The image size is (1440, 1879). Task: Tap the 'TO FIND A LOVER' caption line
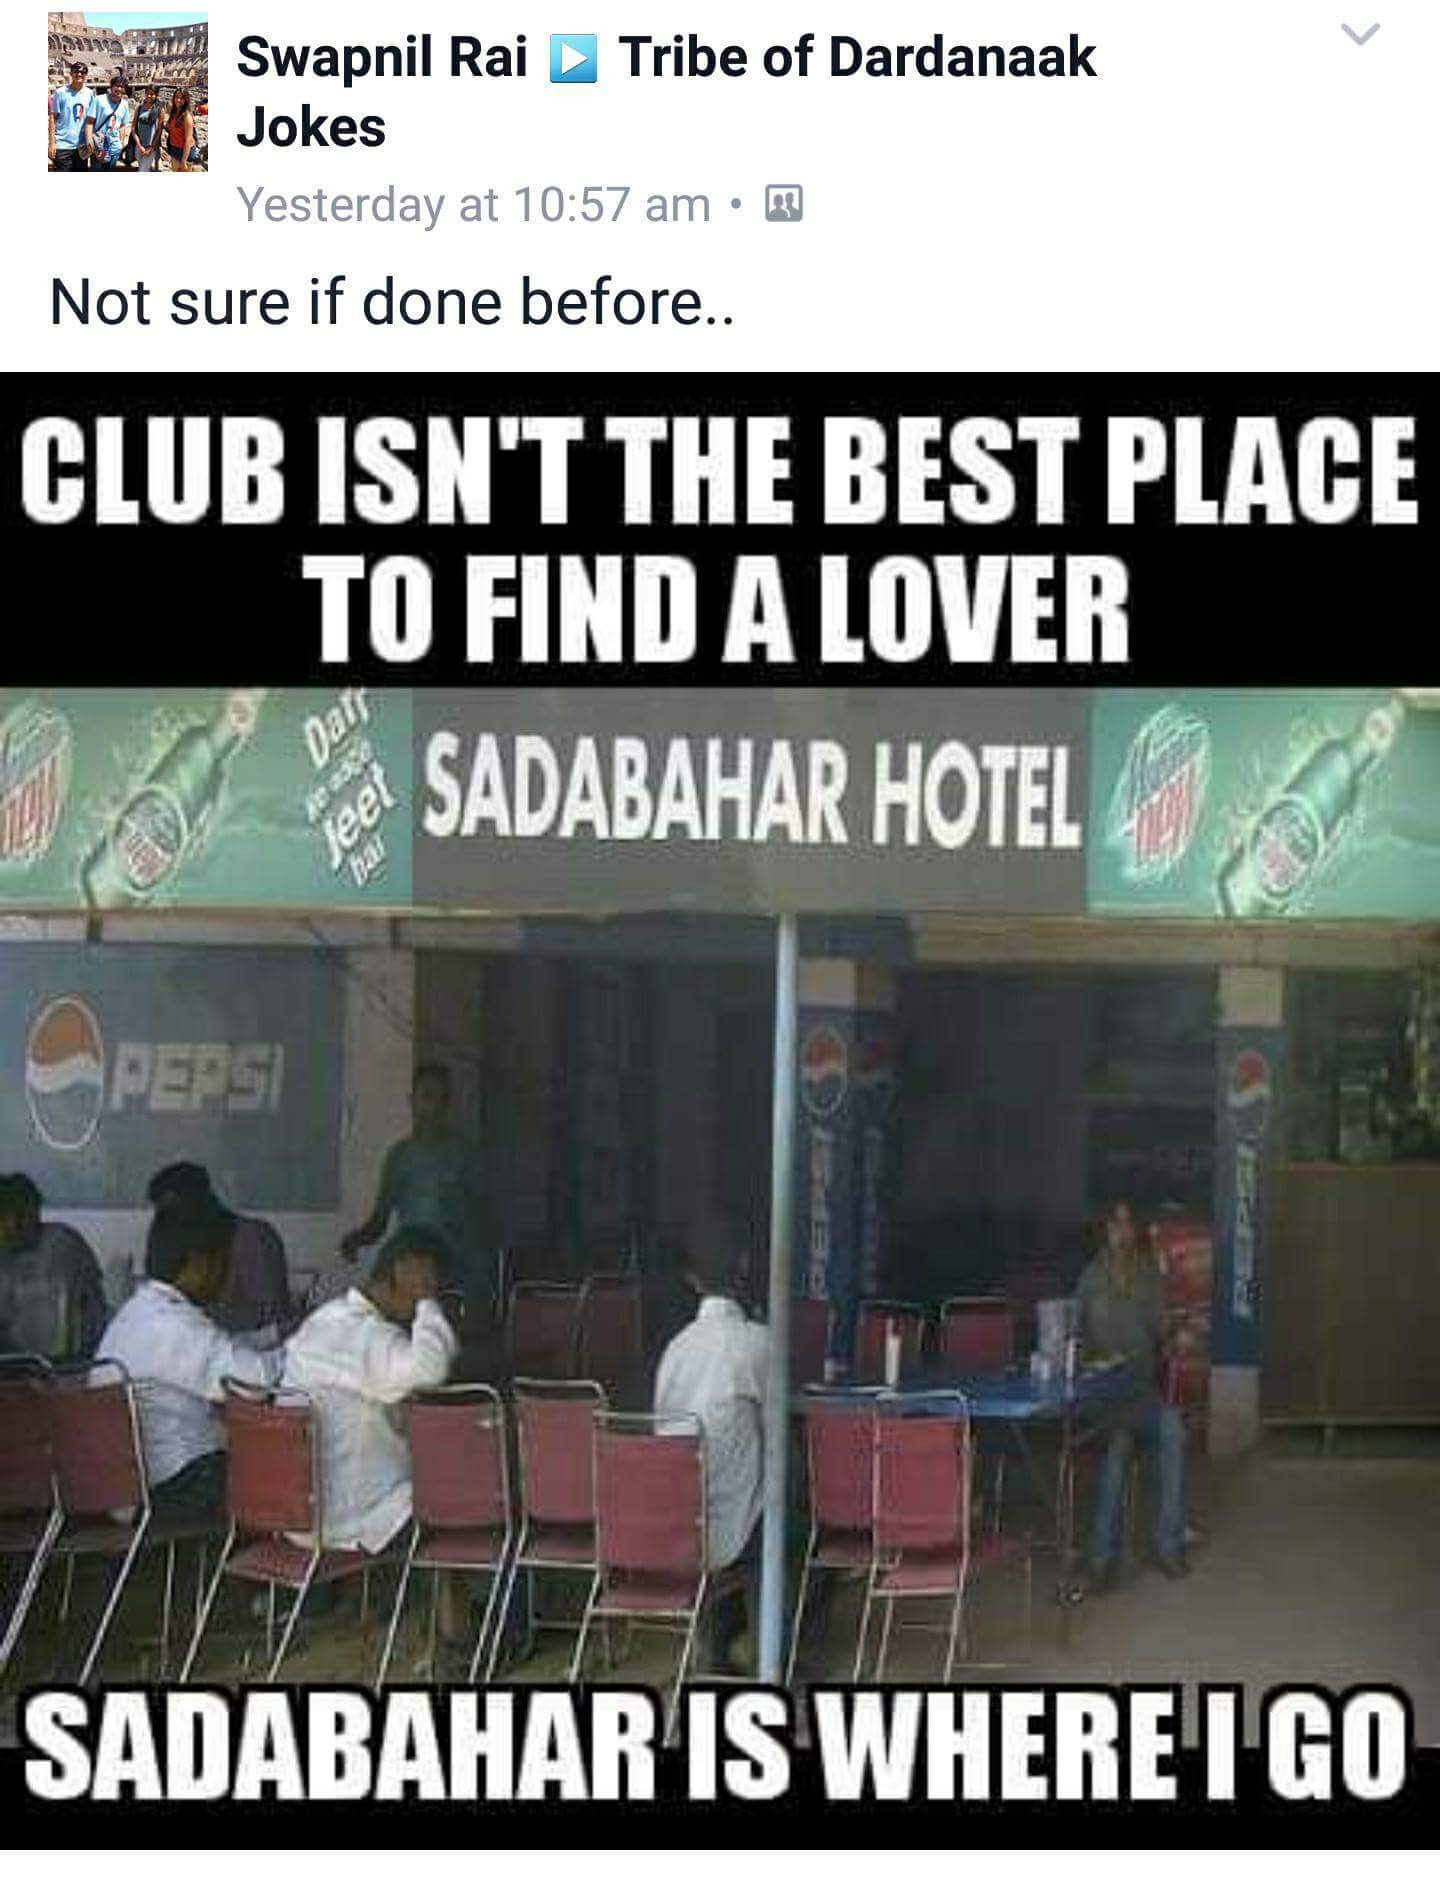point(723,605)
